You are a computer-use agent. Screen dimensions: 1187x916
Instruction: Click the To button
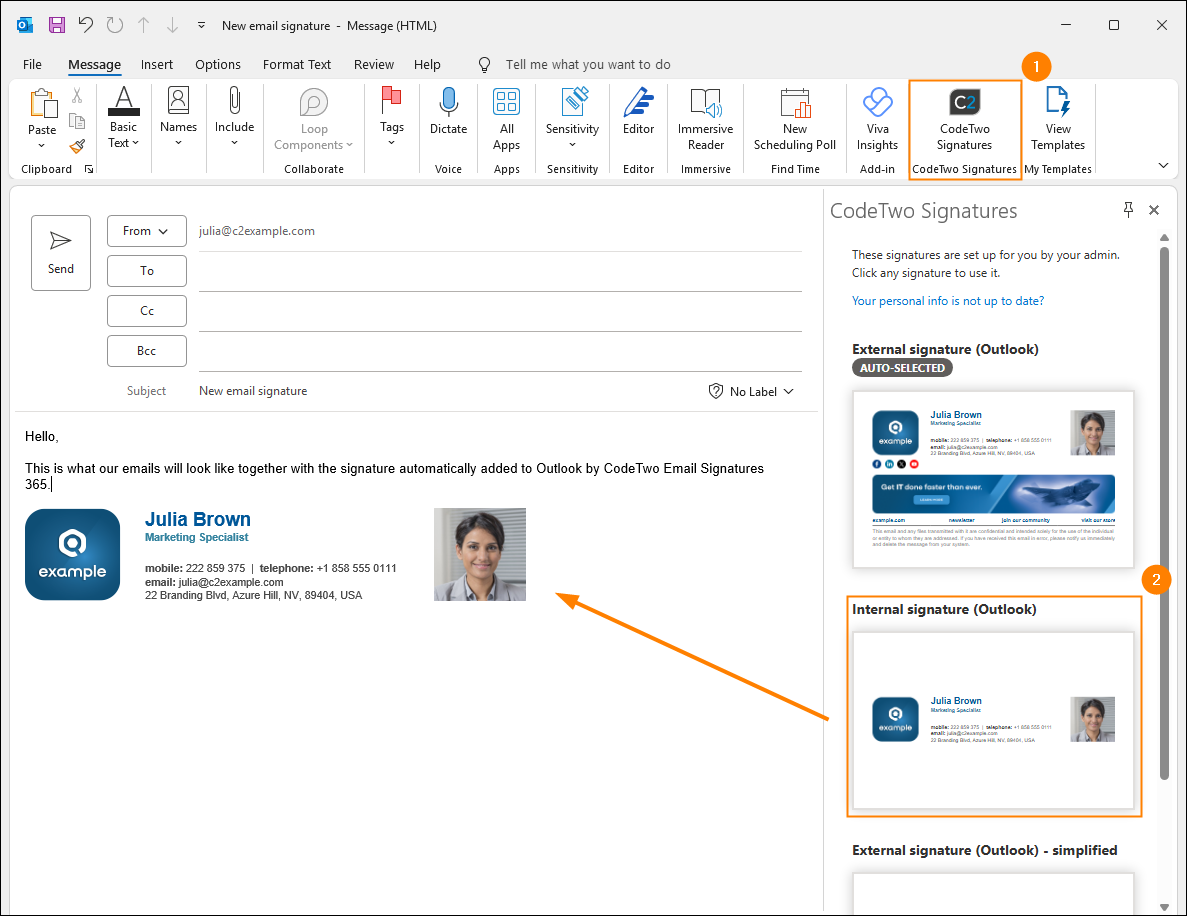pos(147,271)
